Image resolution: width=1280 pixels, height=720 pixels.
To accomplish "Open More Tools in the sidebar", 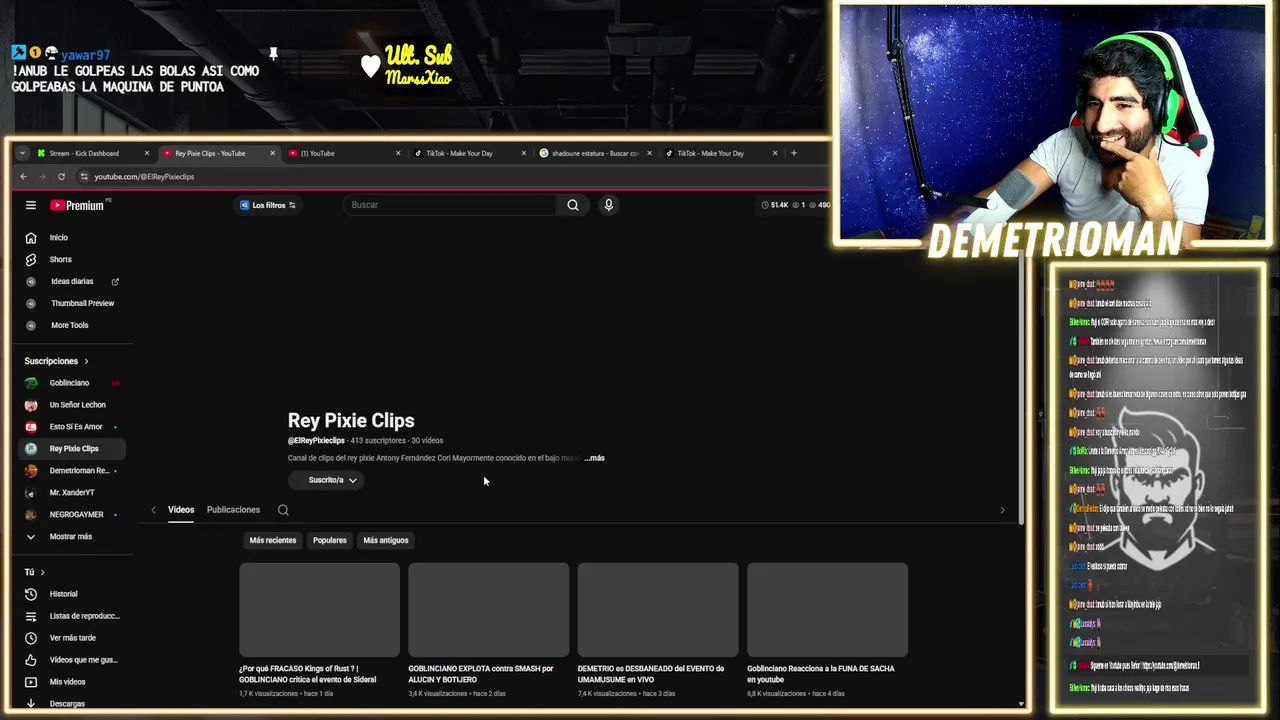I will 72,326.
